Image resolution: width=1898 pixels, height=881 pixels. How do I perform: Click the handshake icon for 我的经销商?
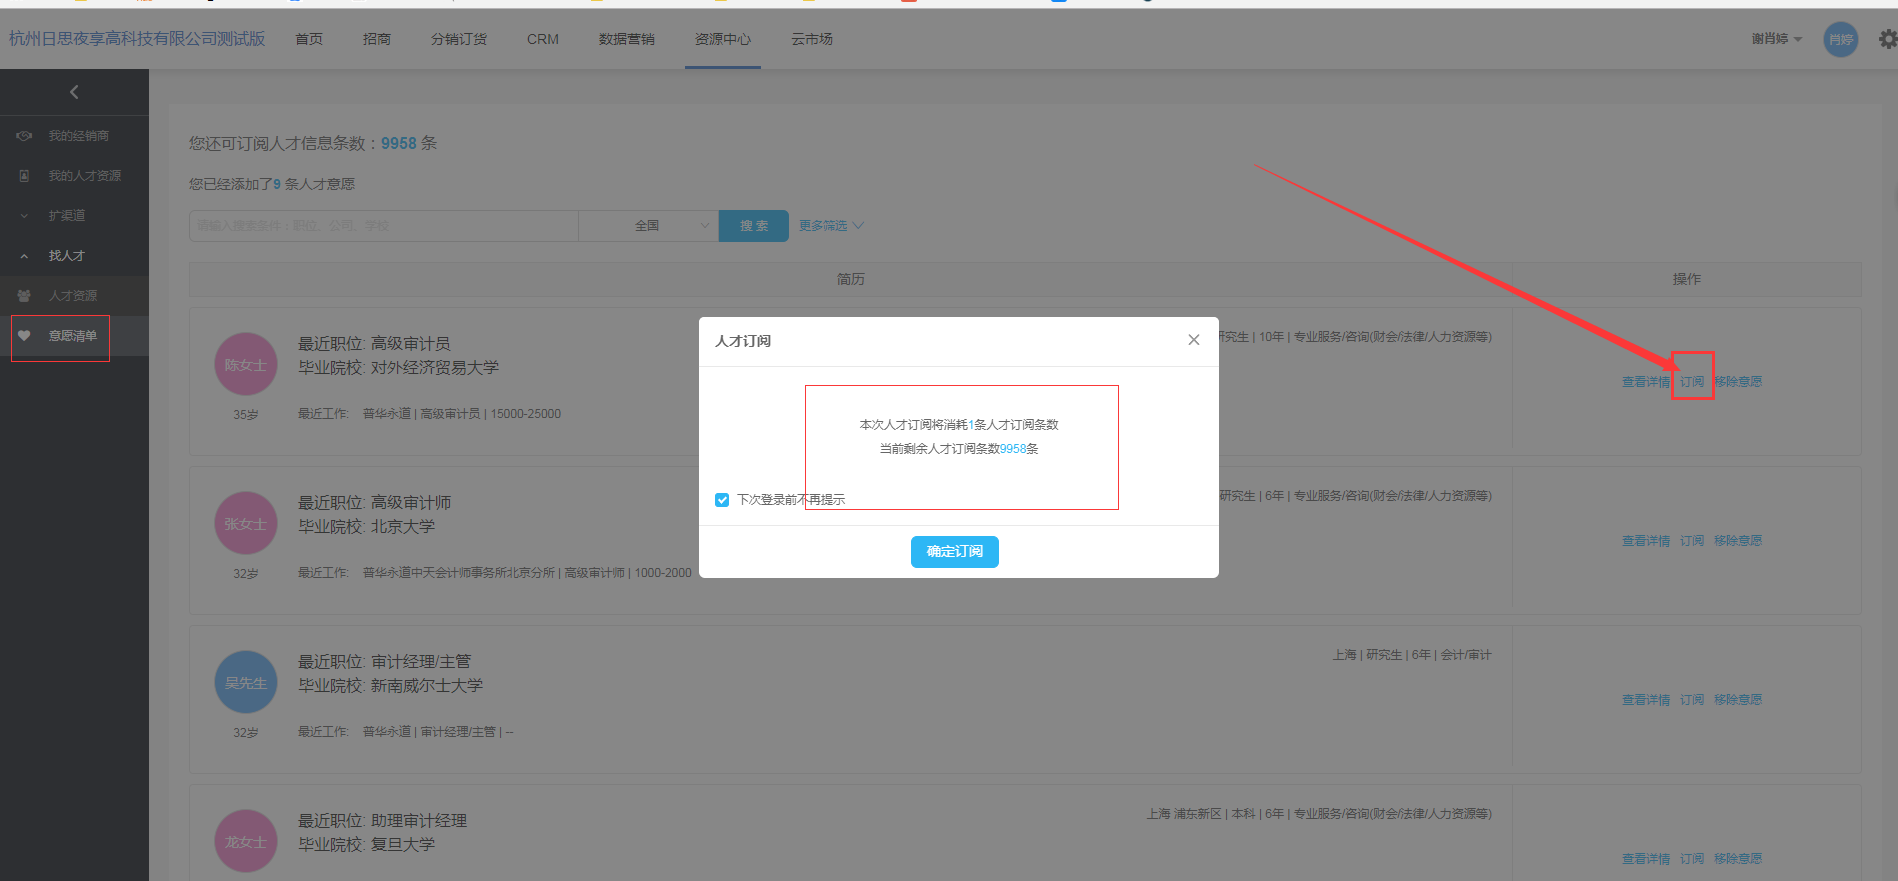tap(24, 136)
